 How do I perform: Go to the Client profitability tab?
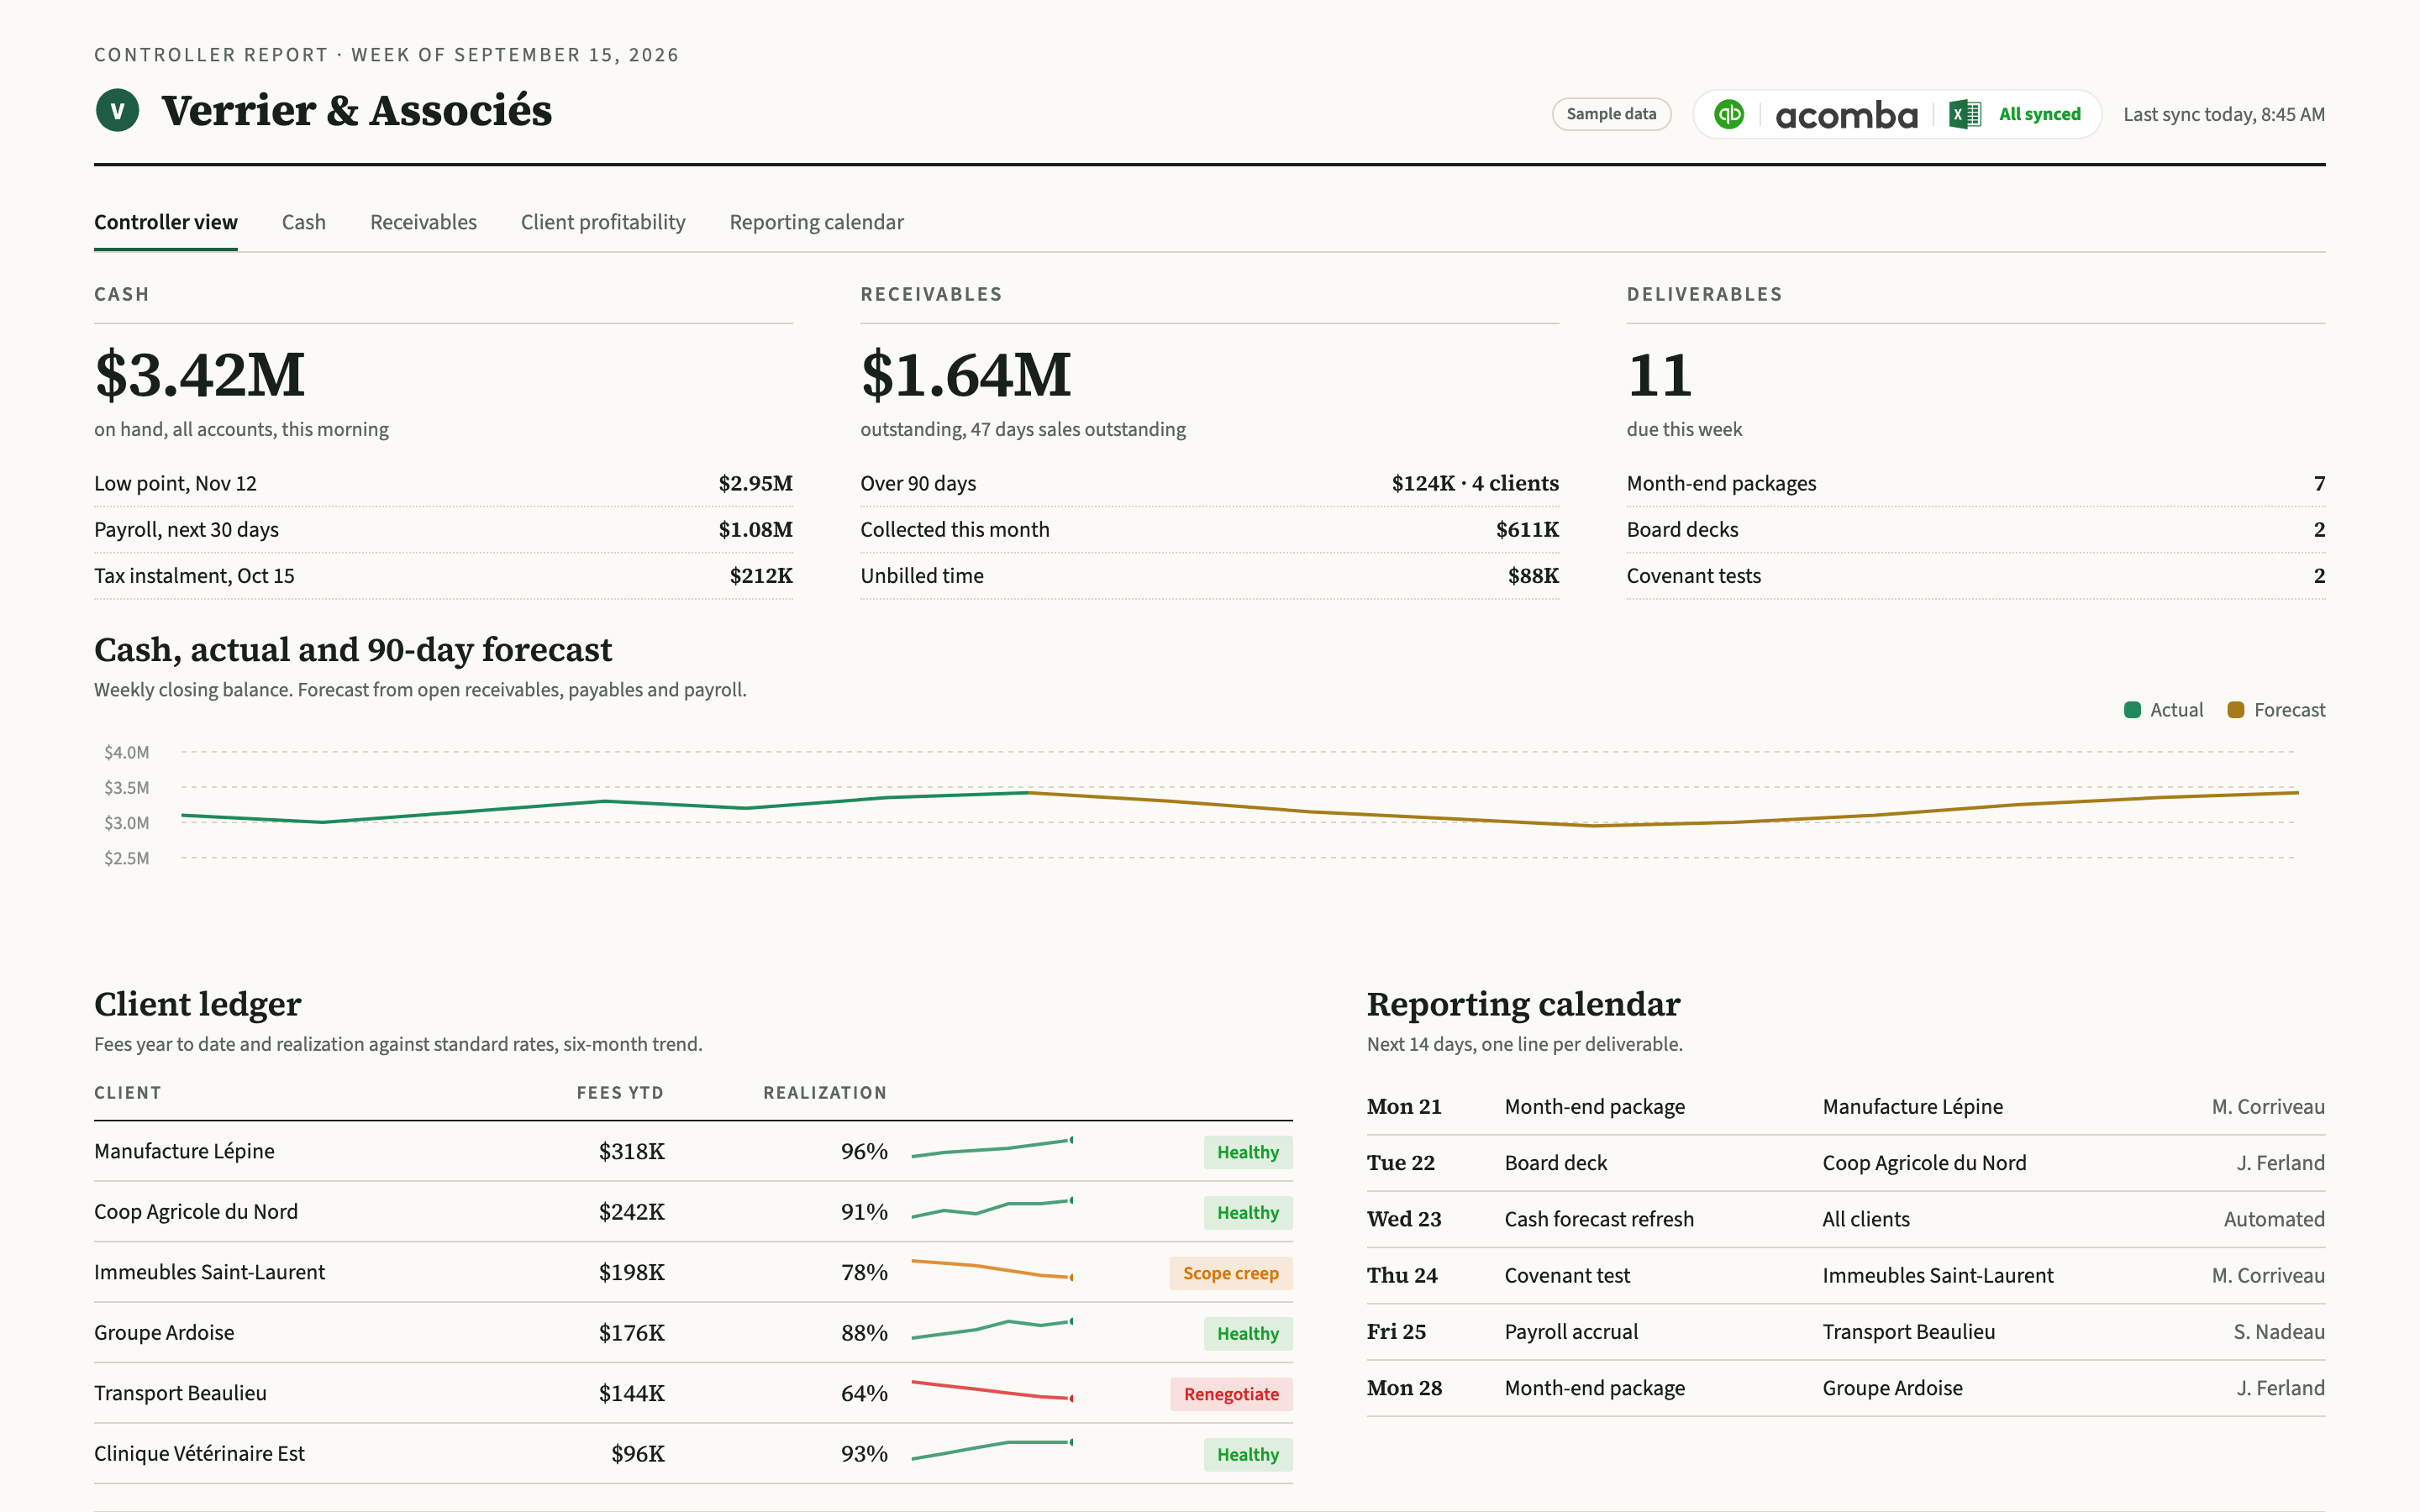click(603, 222)
